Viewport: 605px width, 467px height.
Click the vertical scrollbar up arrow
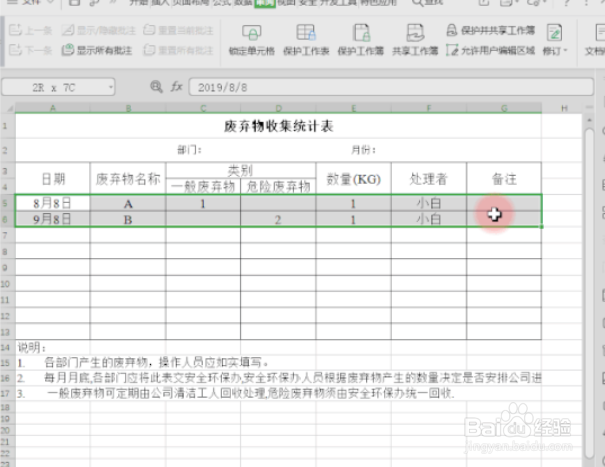click(589, 120)
